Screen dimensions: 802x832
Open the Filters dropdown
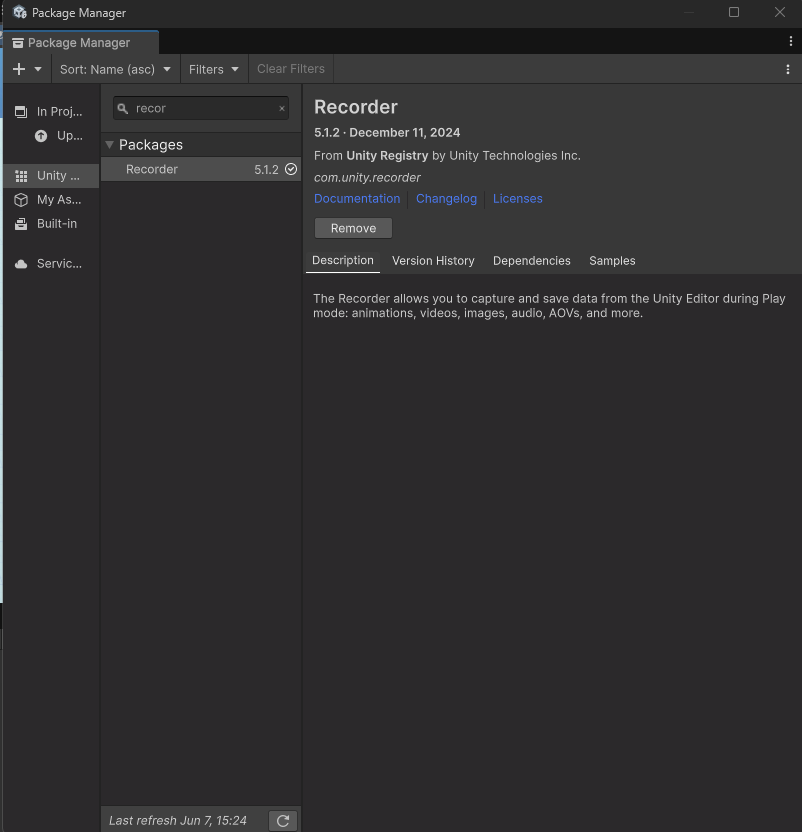pos(214,69)
